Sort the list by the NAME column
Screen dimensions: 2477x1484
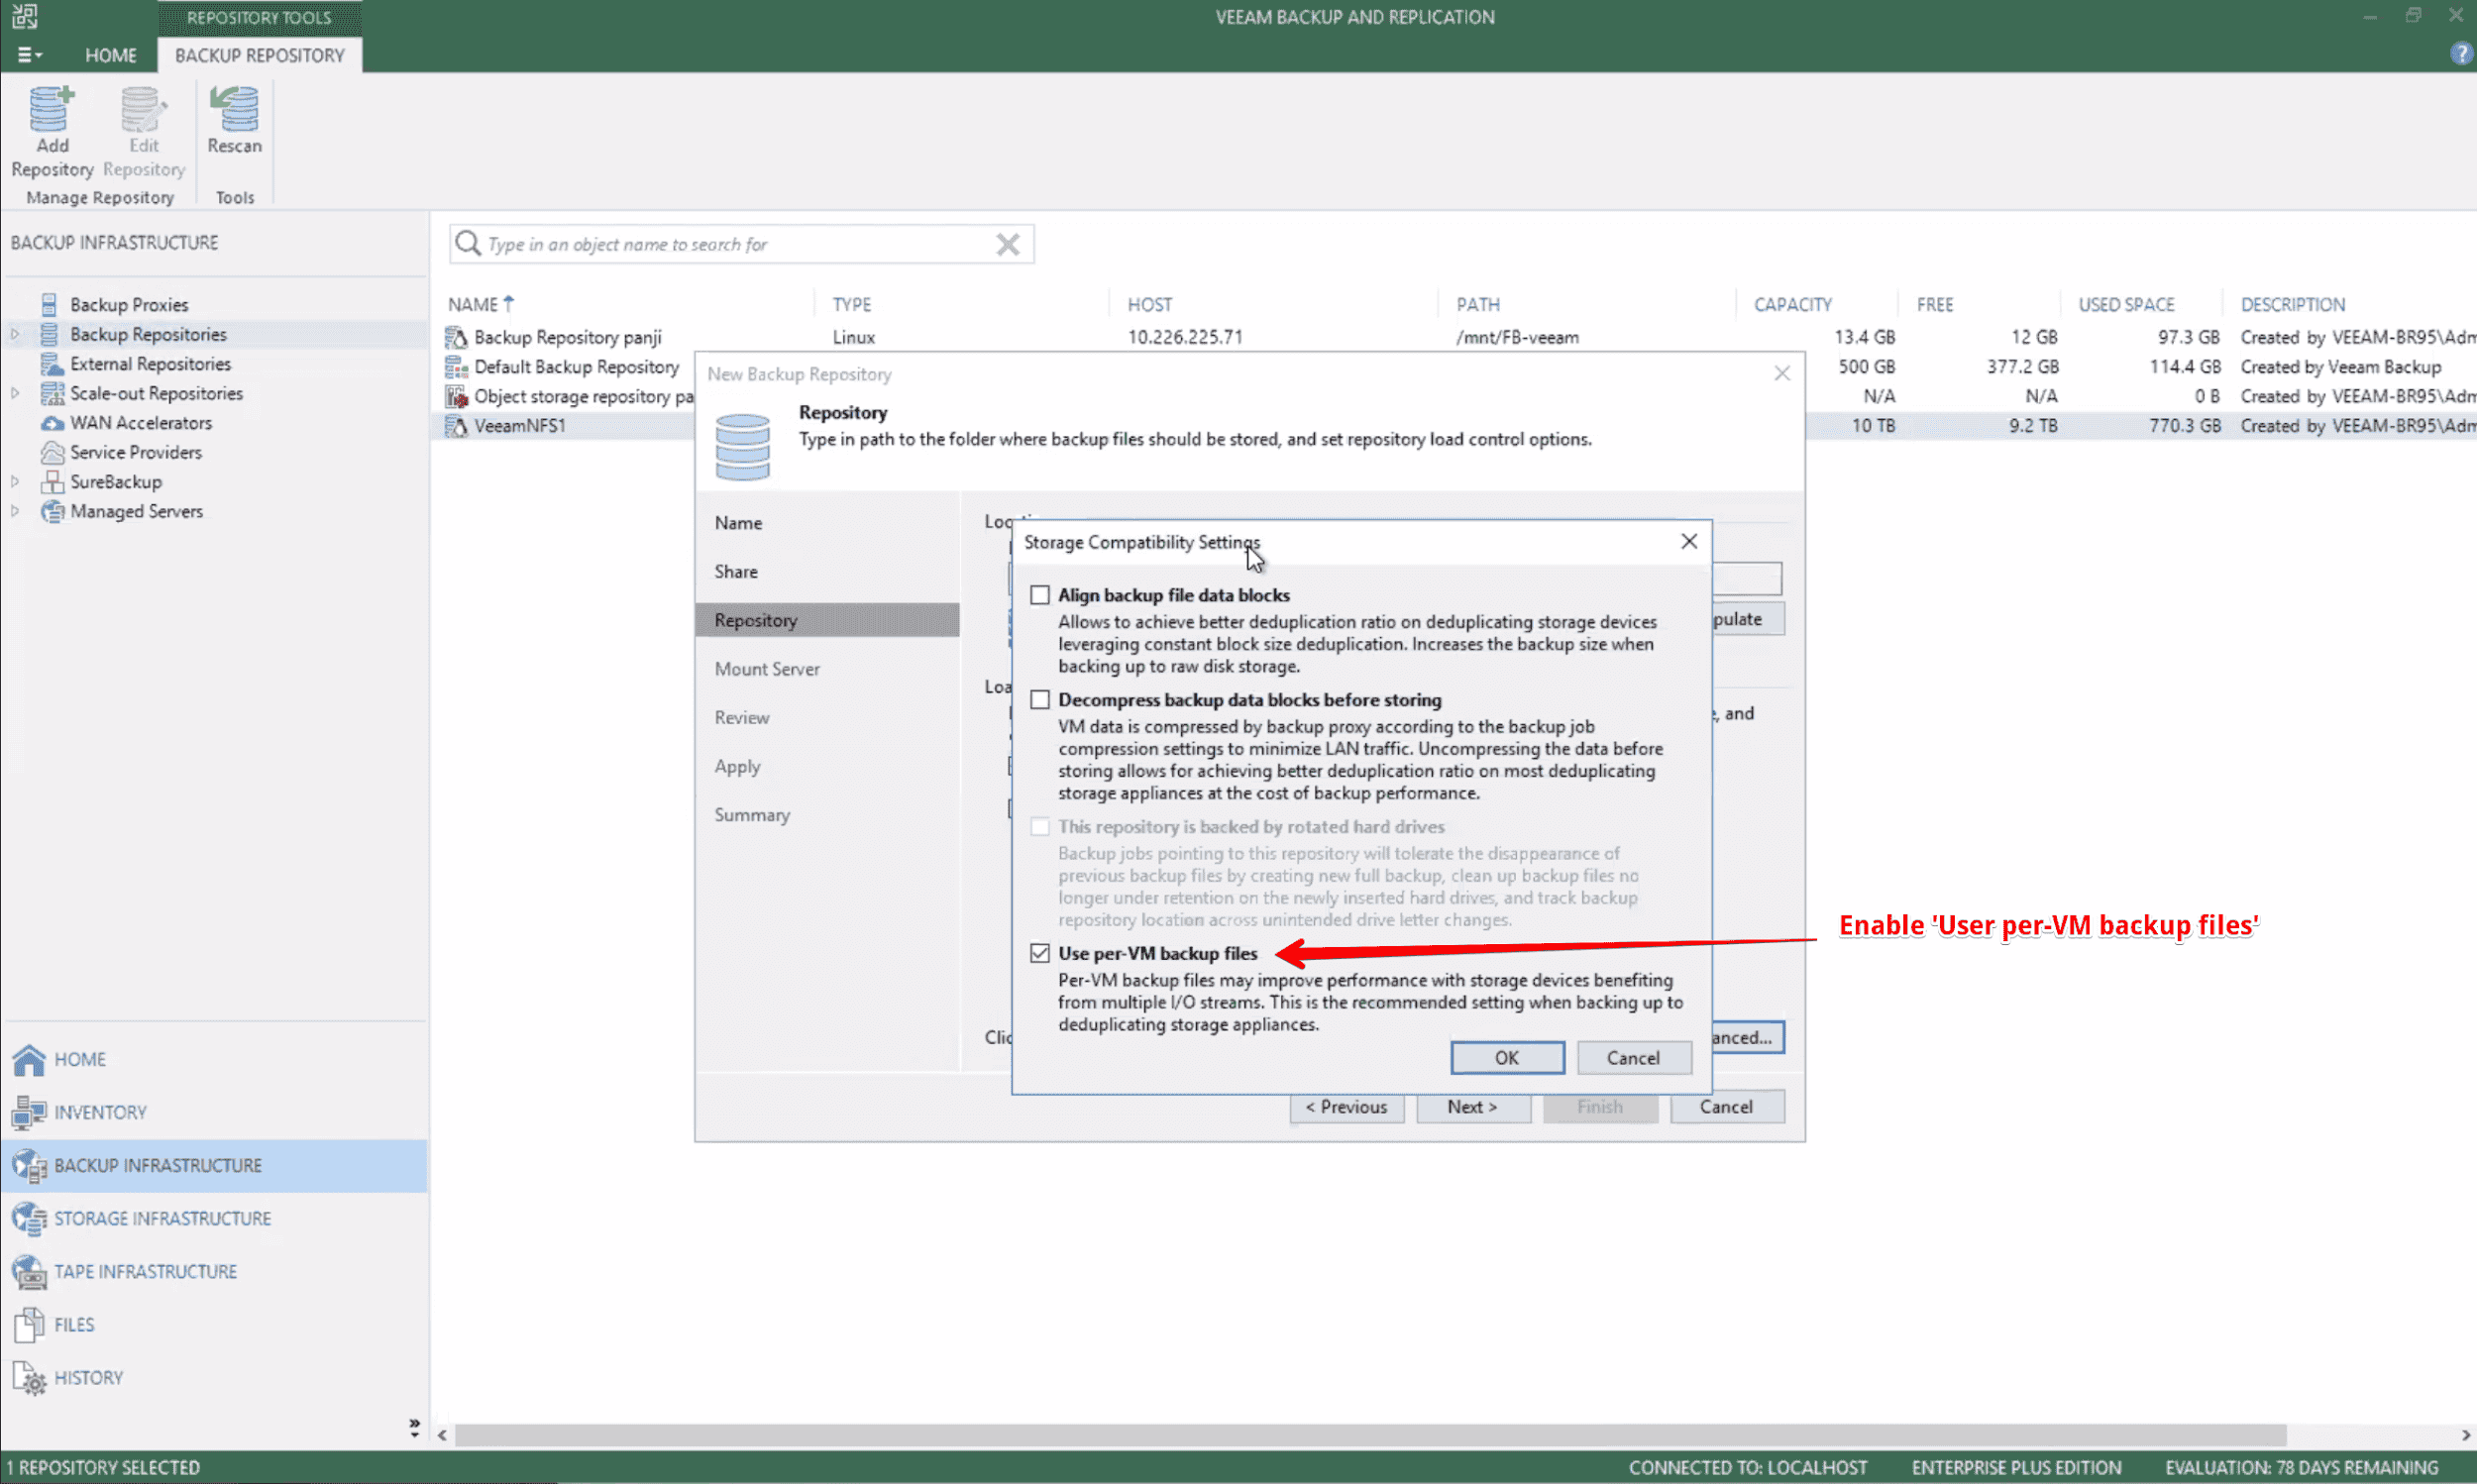pyautogui.click(x=480, y=304)
